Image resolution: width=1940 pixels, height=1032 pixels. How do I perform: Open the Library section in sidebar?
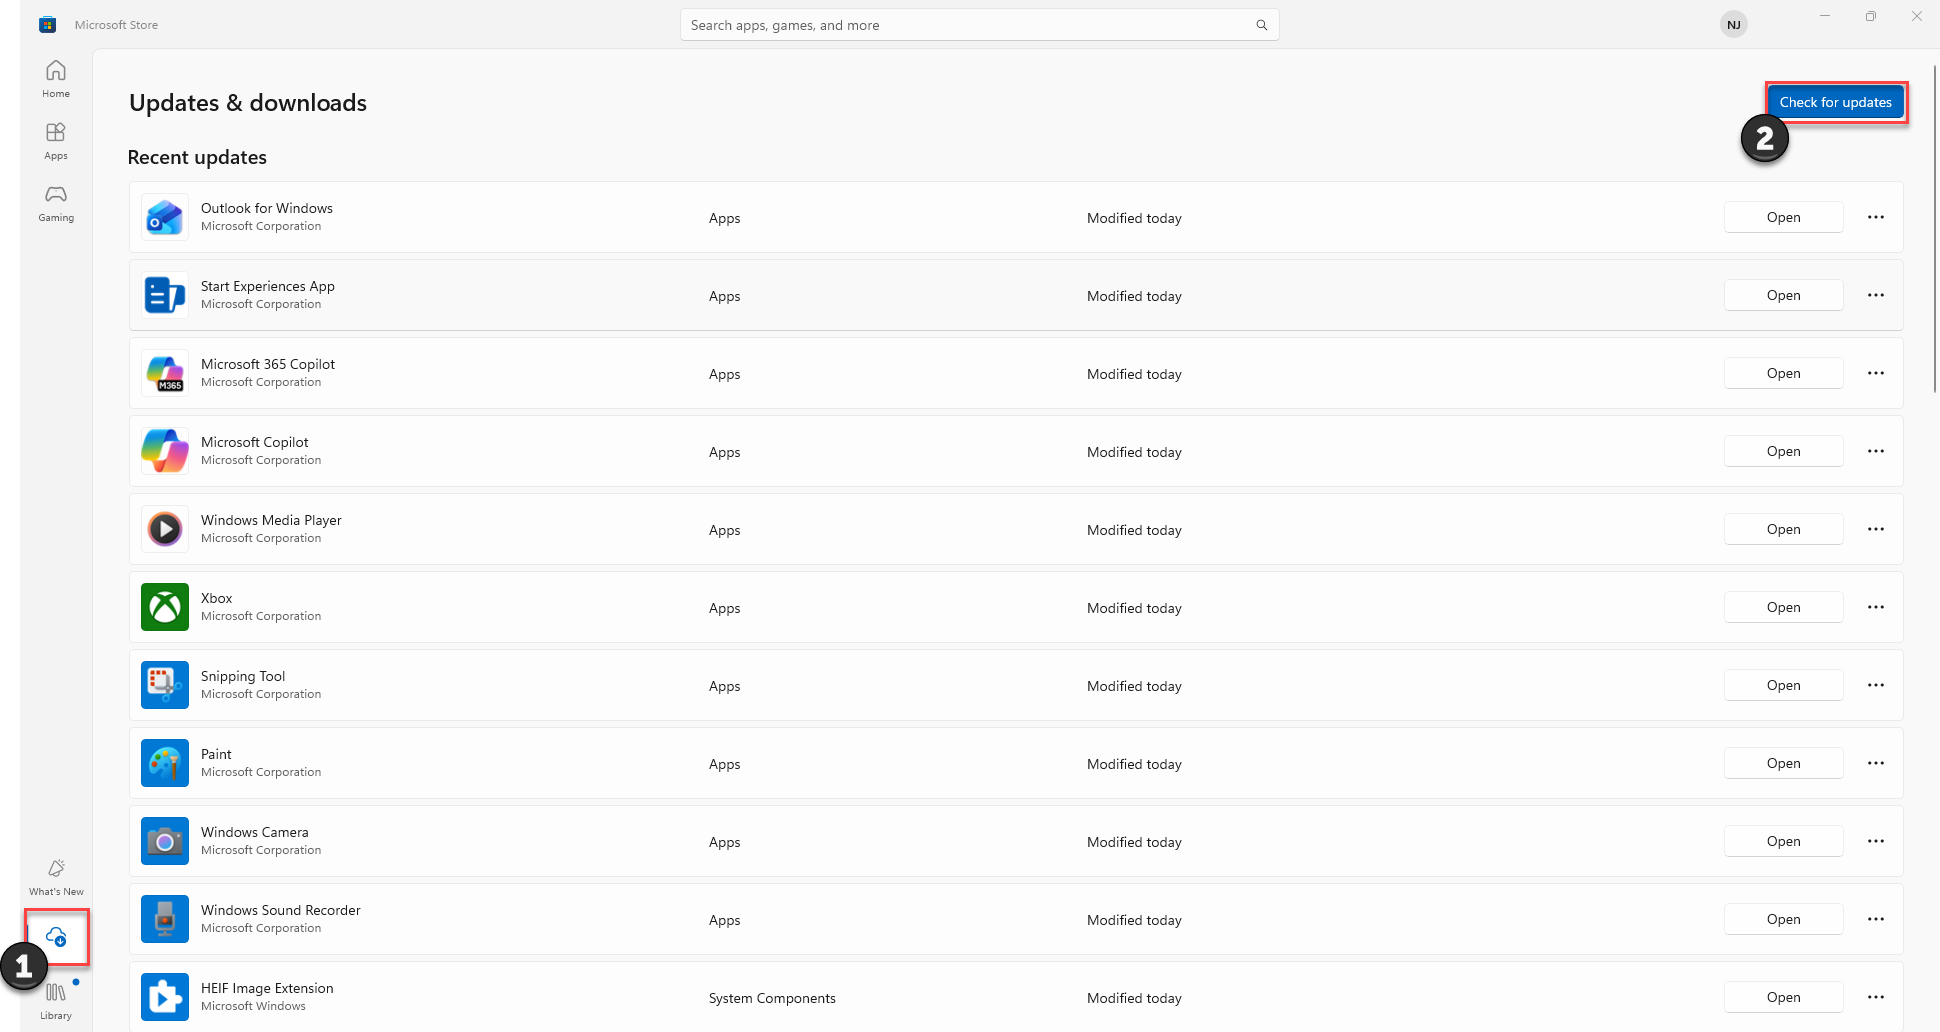tap(56, 1001)
